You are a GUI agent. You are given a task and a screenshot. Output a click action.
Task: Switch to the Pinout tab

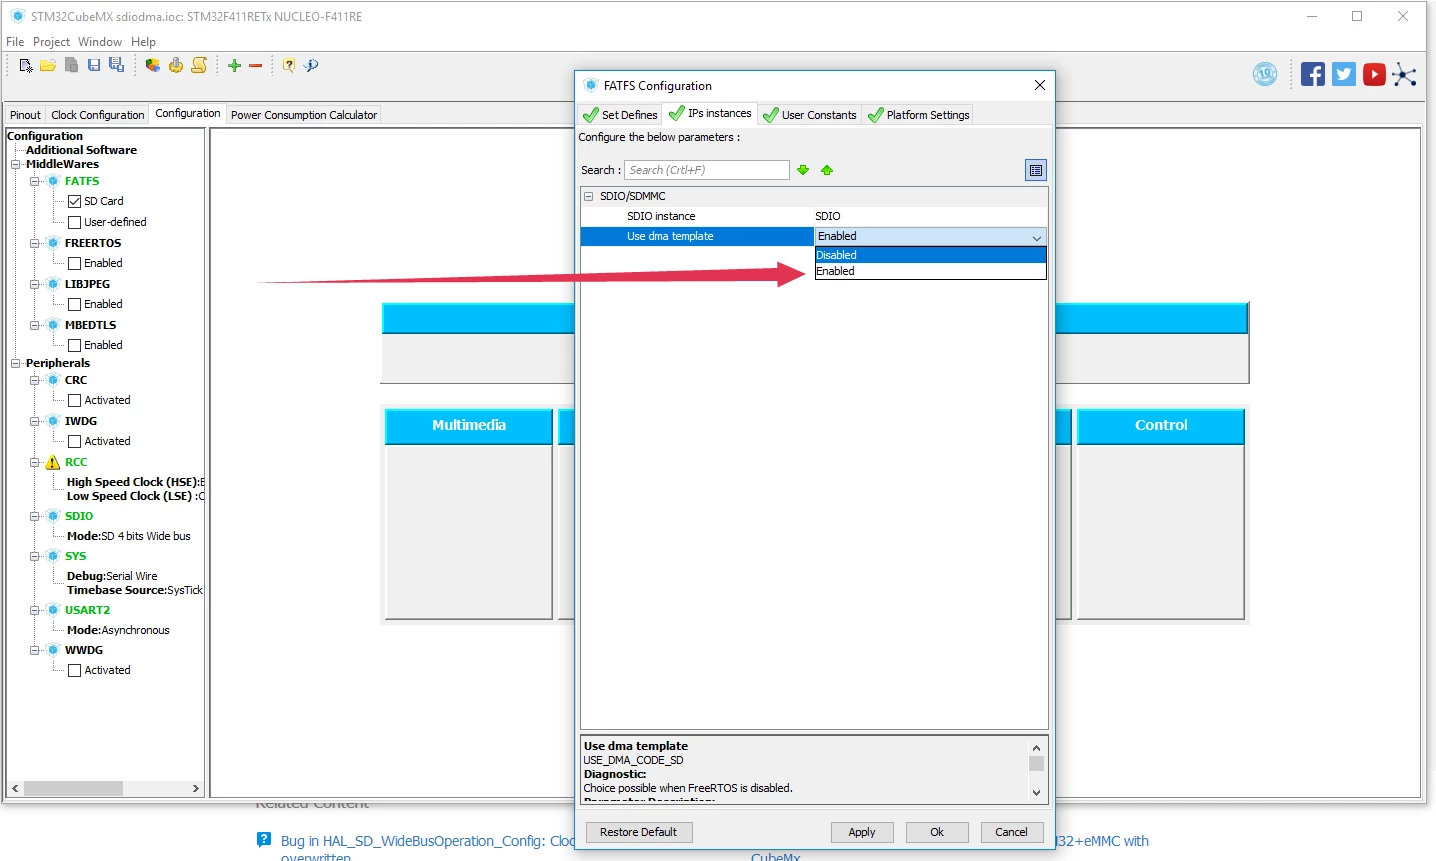[x=25, y=115]
